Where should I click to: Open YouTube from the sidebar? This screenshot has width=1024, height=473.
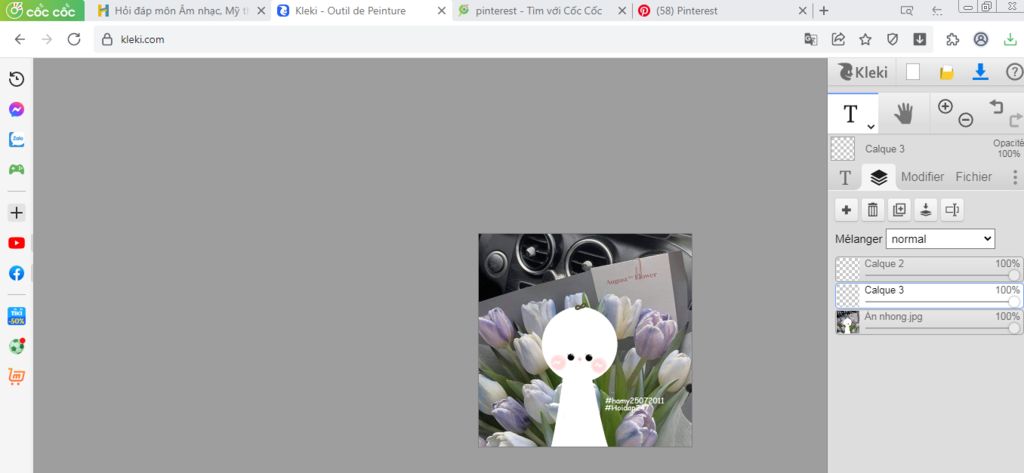[x=16, y=243]
